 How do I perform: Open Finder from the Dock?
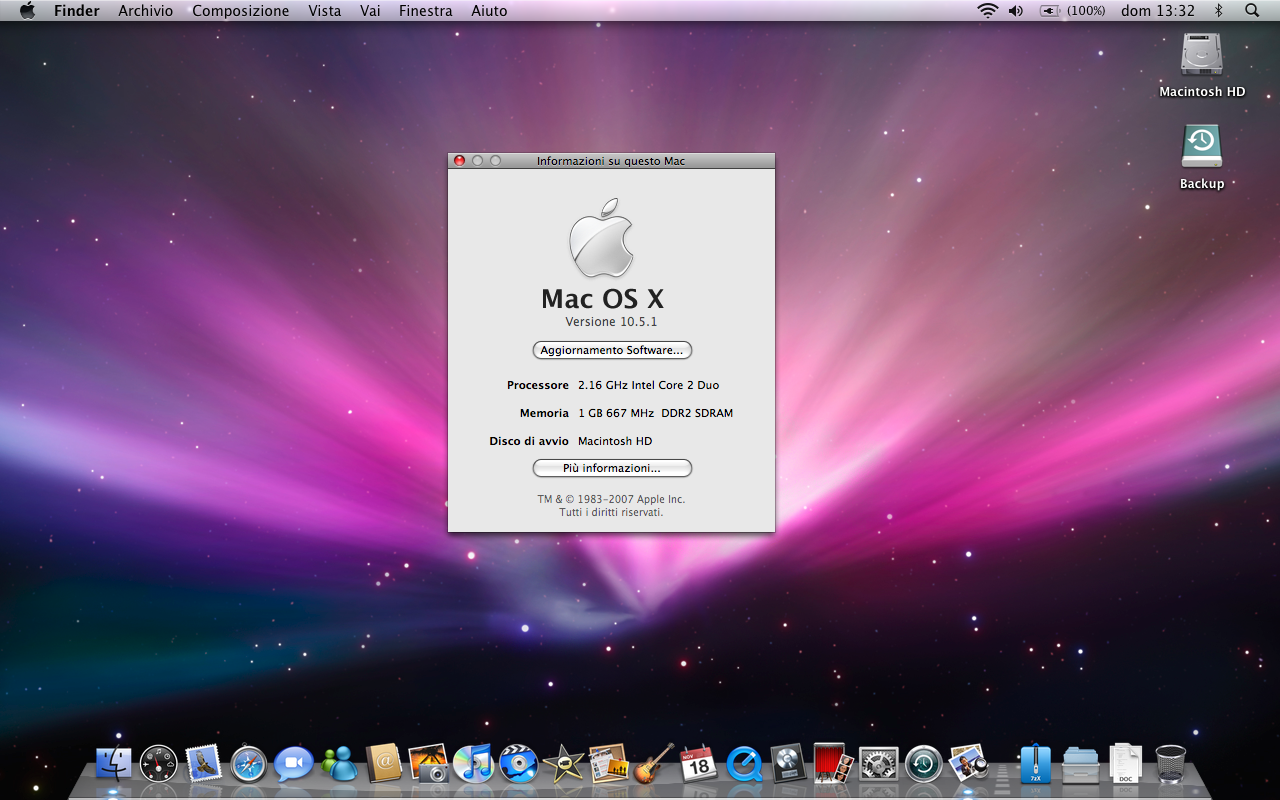[114, 764]
